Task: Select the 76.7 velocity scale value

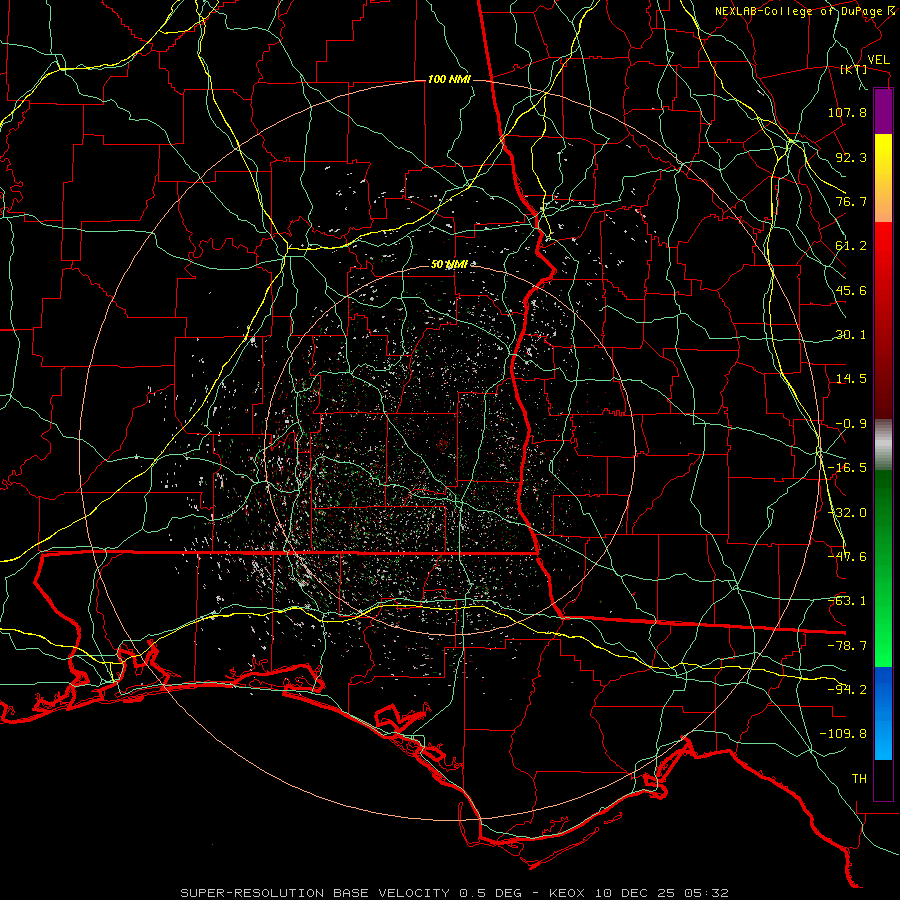Action: click(x=851, y=201)
